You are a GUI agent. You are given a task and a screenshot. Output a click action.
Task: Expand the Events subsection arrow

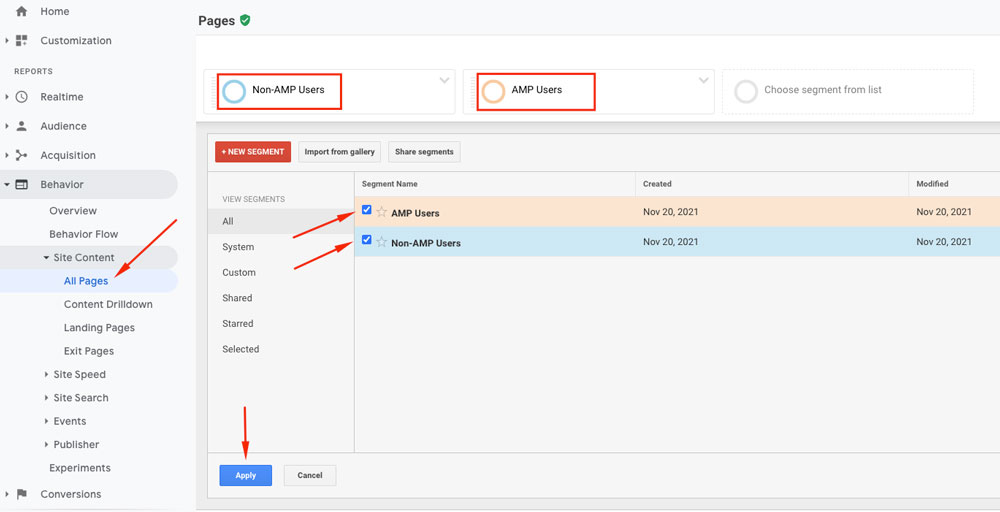click(46, 421)
